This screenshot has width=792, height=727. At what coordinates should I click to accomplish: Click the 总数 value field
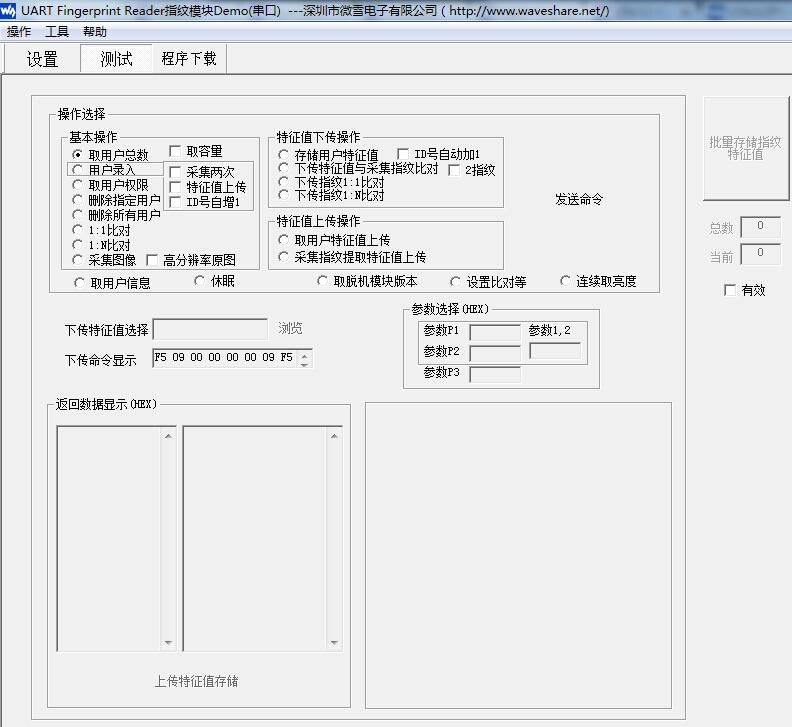pos(760,227)
